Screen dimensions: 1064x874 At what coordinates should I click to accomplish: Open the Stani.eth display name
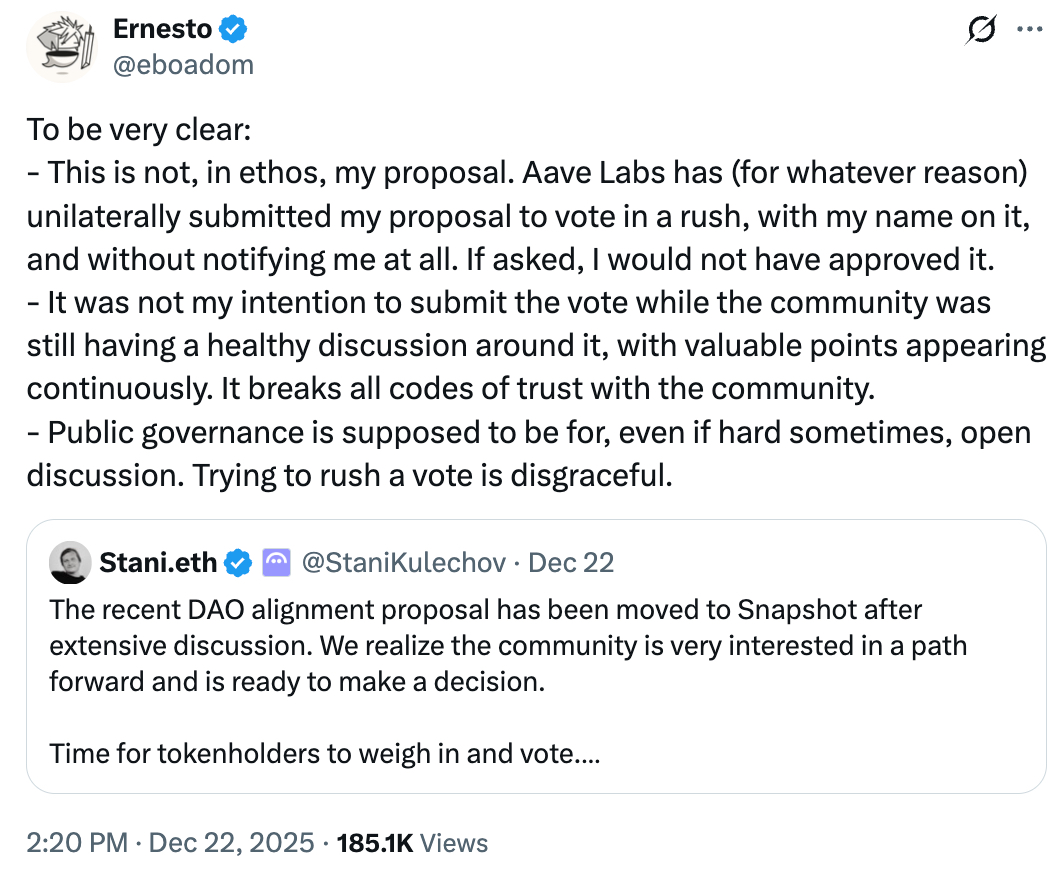[157, 563]
